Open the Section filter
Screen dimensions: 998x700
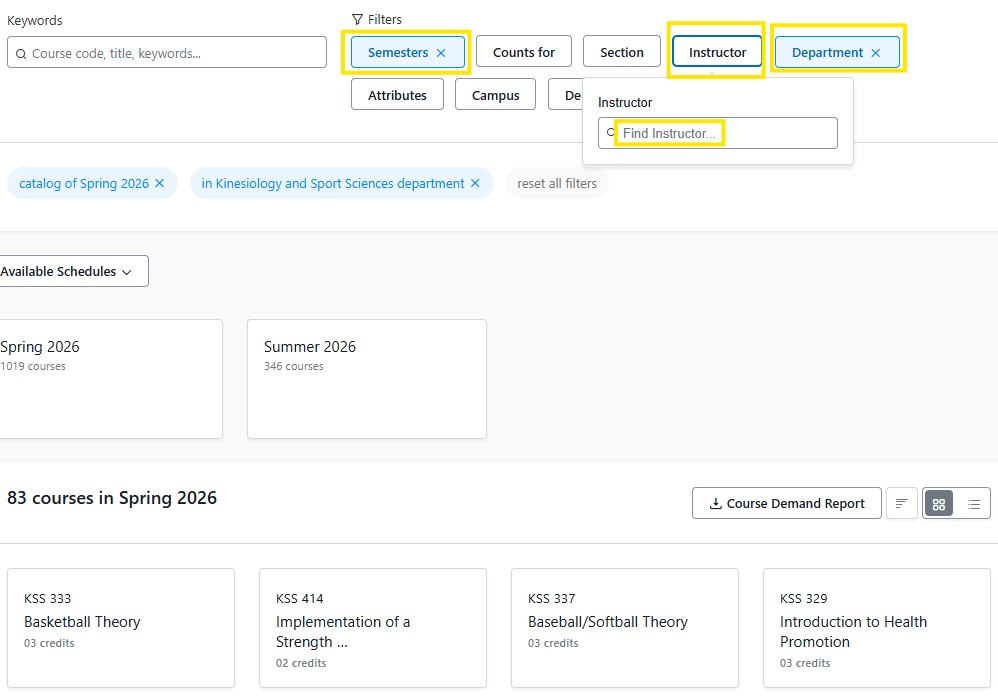click(x=622, y=52)
